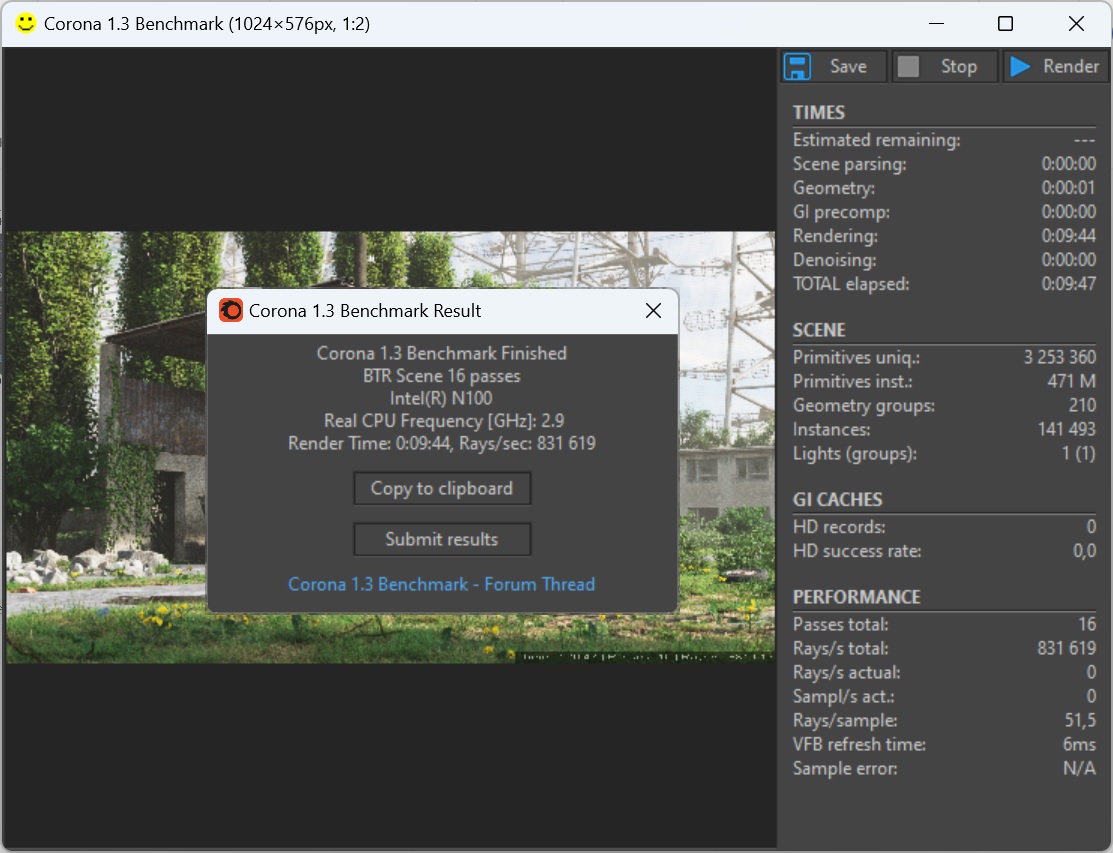Open Corona 1.3 Benchmark Forum Thread link
The height and width of the screenshot is (853, 1113).
coord(442,584)
